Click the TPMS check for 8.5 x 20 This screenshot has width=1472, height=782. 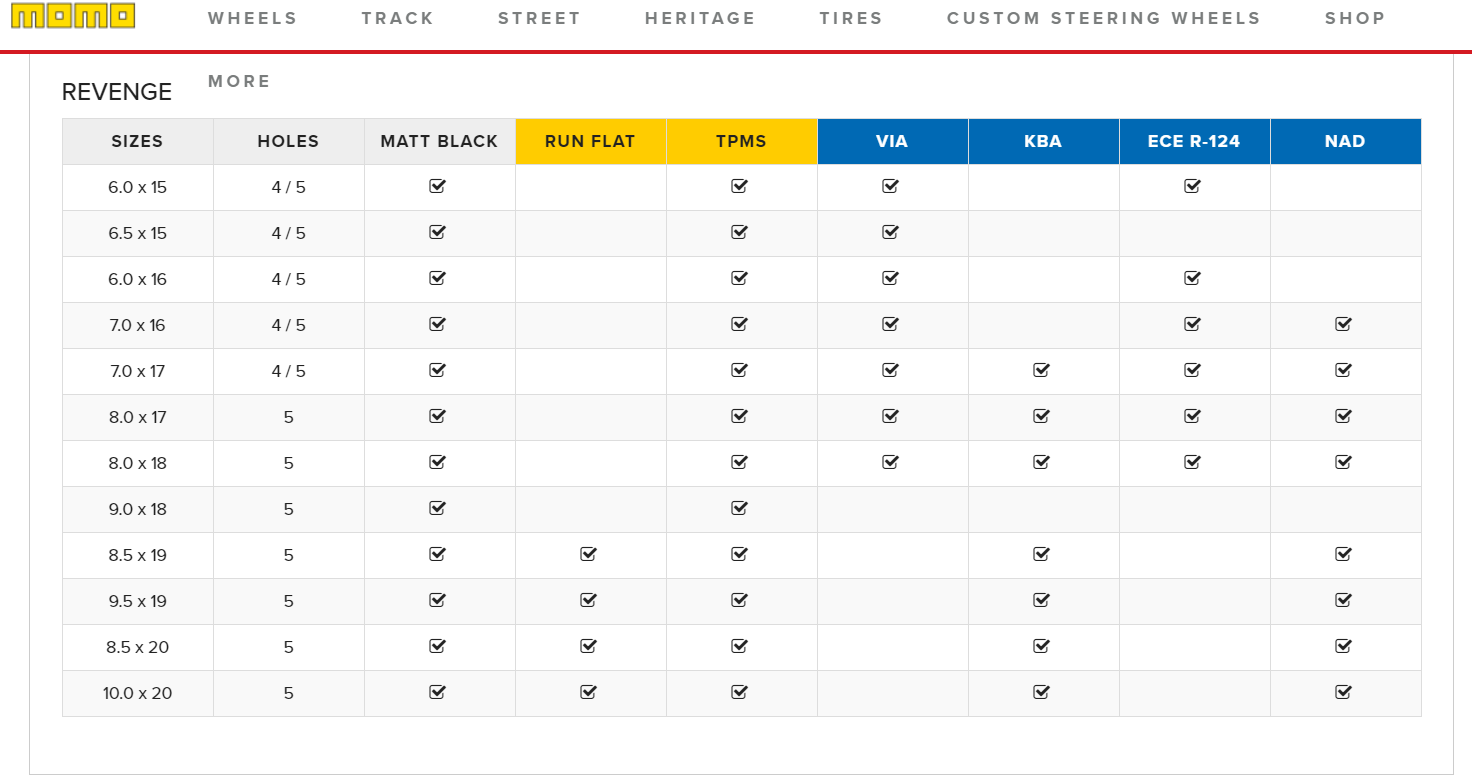(739, 646)
